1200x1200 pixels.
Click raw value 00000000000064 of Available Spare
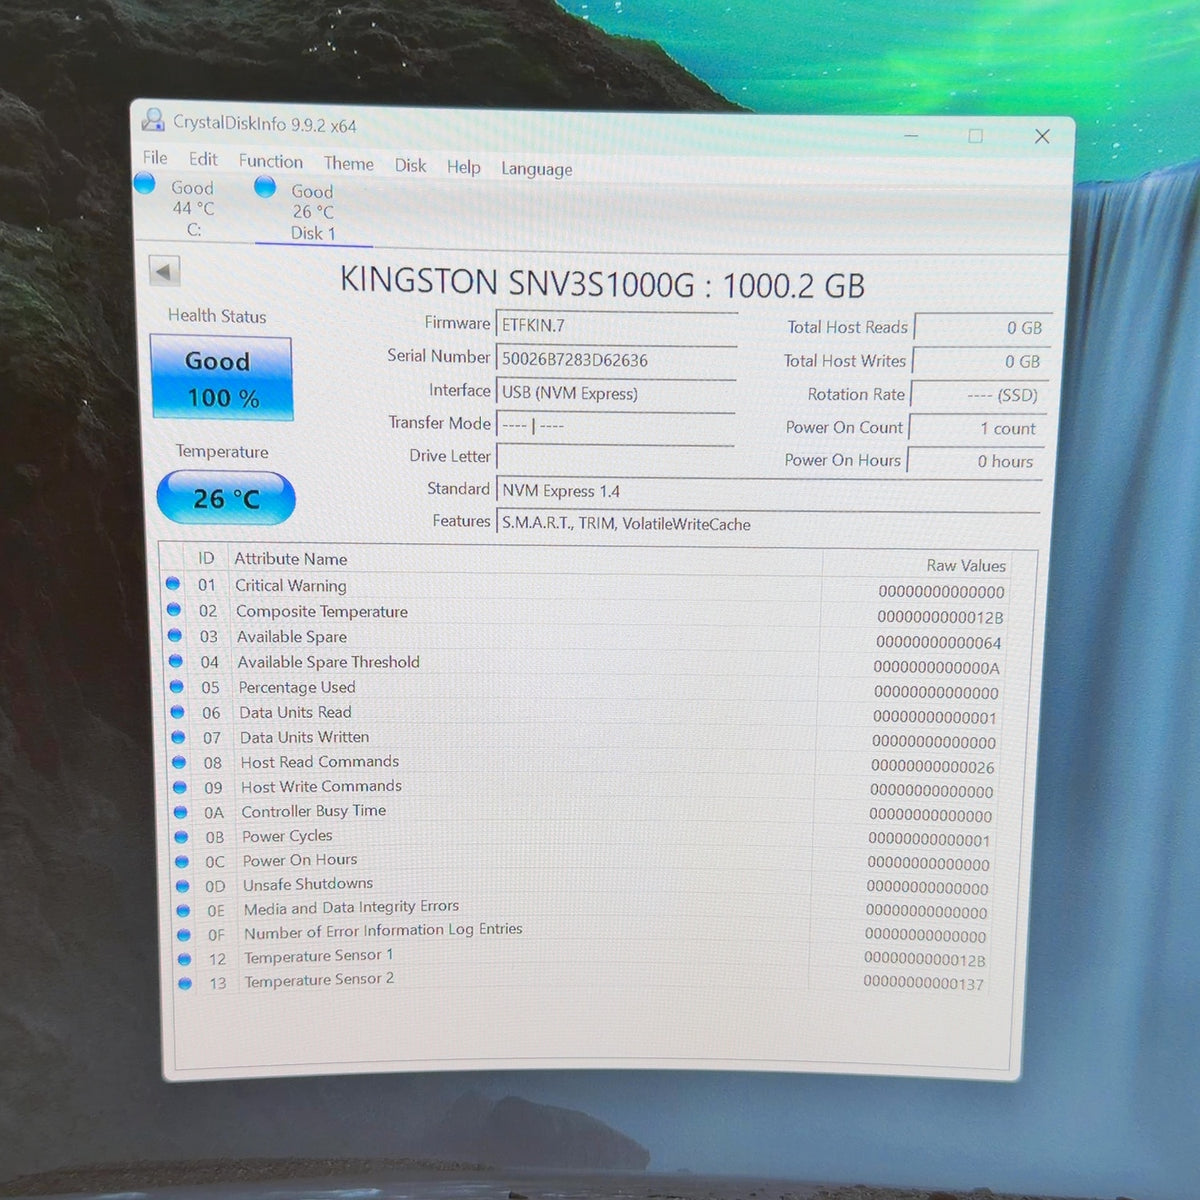click(939, 642)
